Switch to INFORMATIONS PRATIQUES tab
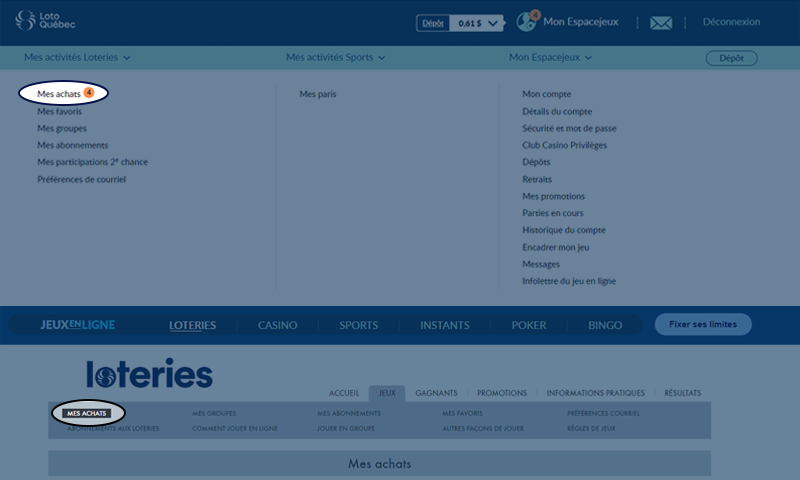 coord(595,393)
